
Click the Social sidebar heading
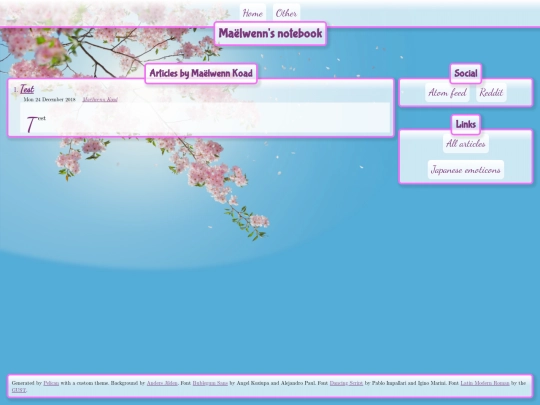[x=466, y=73]
